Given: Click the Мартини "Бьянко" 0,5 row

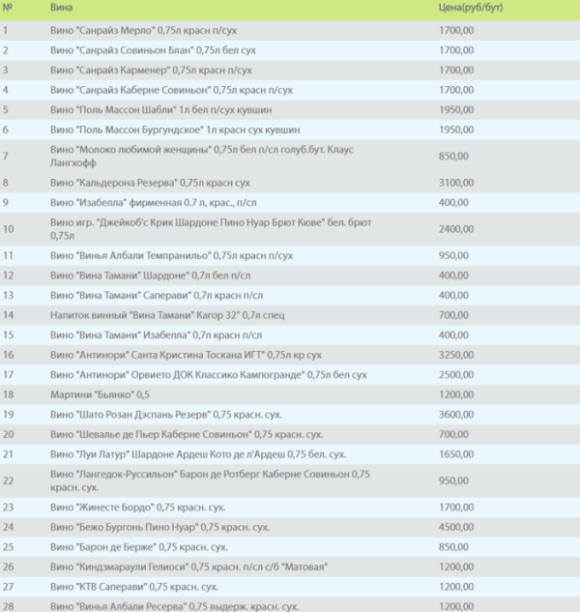Looking at the screenshot, I should [x=290, y=395].
